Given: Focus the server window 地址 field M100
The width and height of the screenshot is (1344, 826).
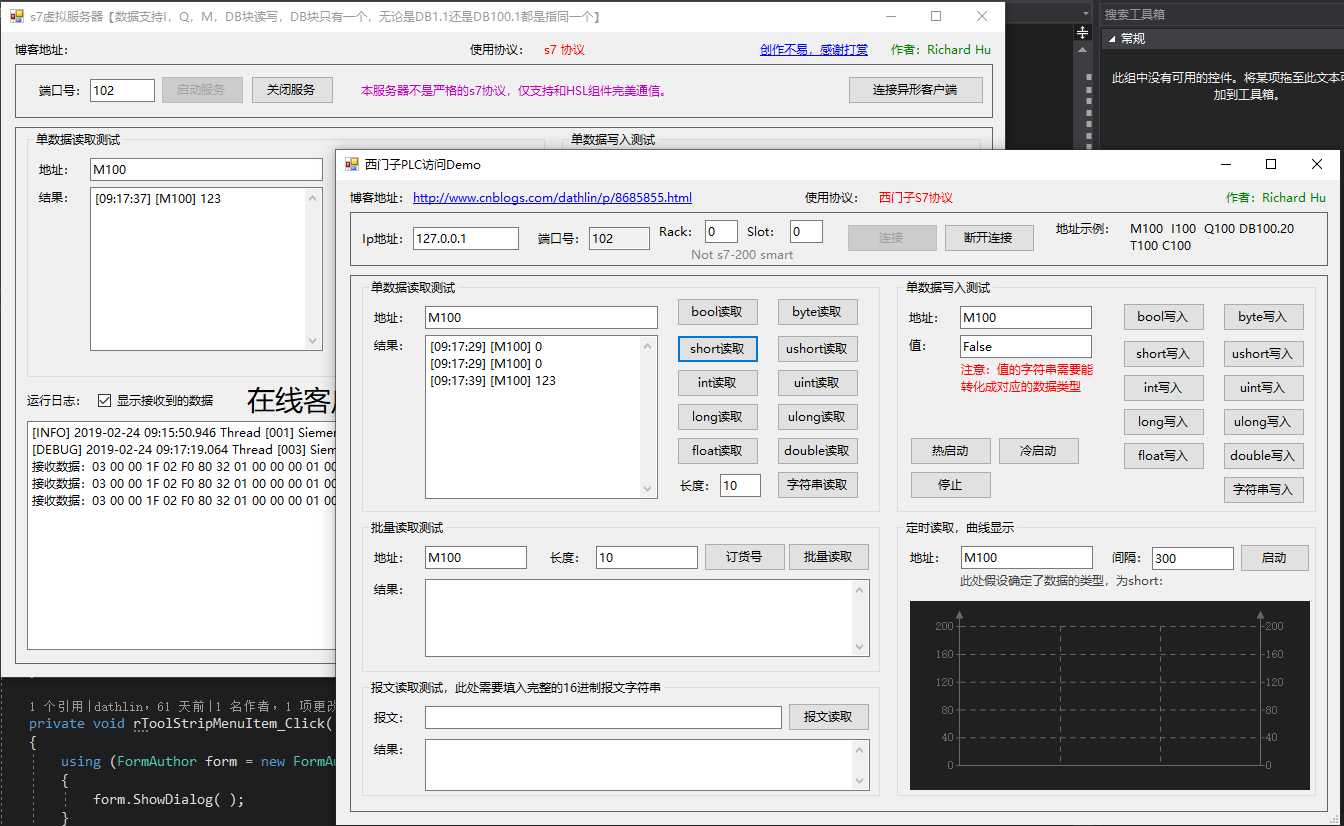Looking at the screenshot, I should (x=206, y=170).
